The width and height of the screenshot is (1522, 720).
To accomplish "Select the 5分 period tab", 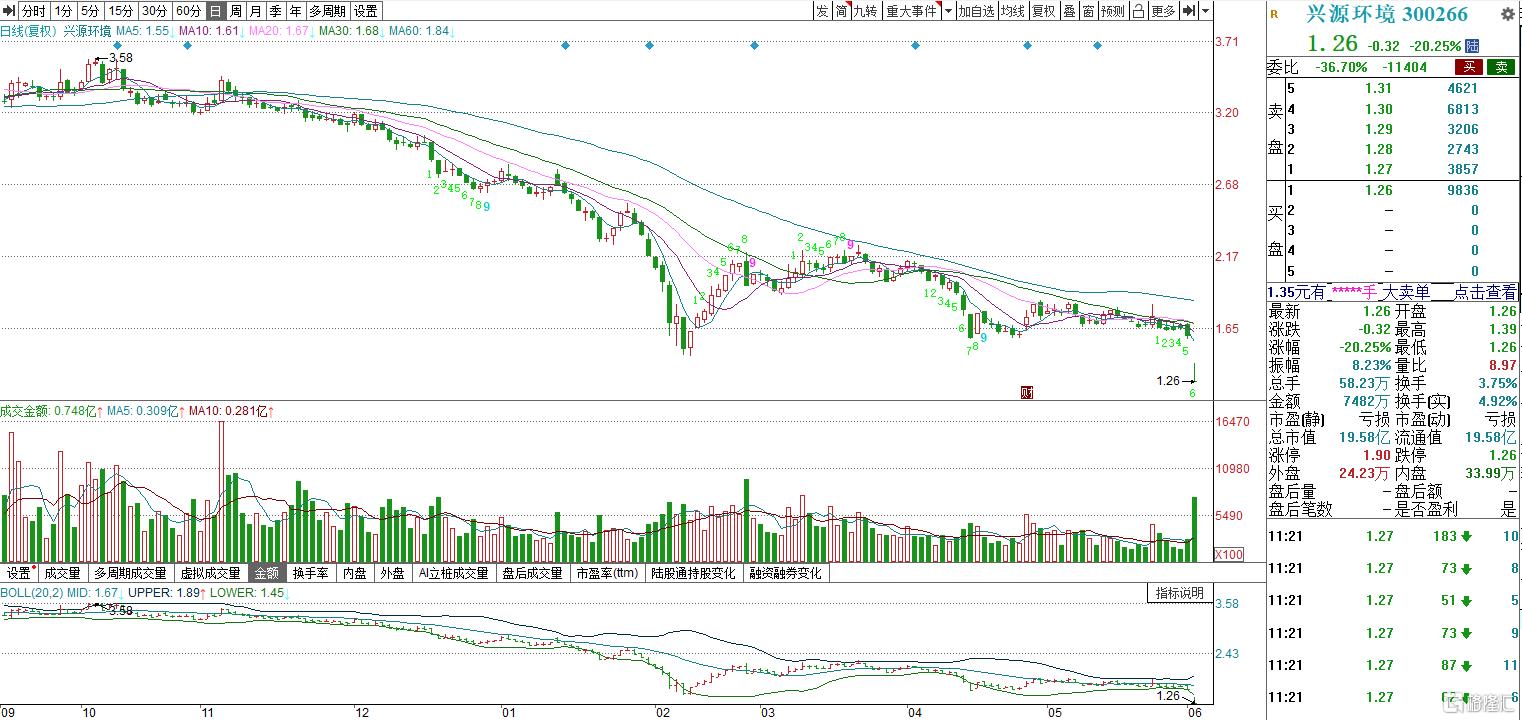I will pos(91,11).
